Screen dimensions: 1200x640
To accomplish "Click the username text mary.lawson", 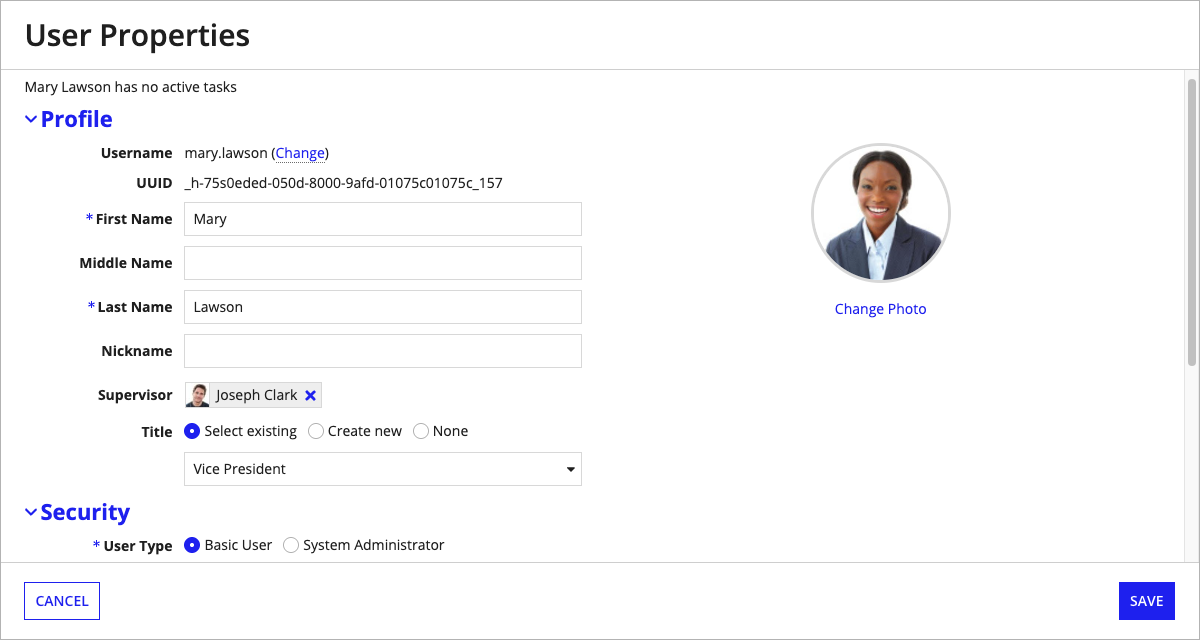I will coord(226,153).
